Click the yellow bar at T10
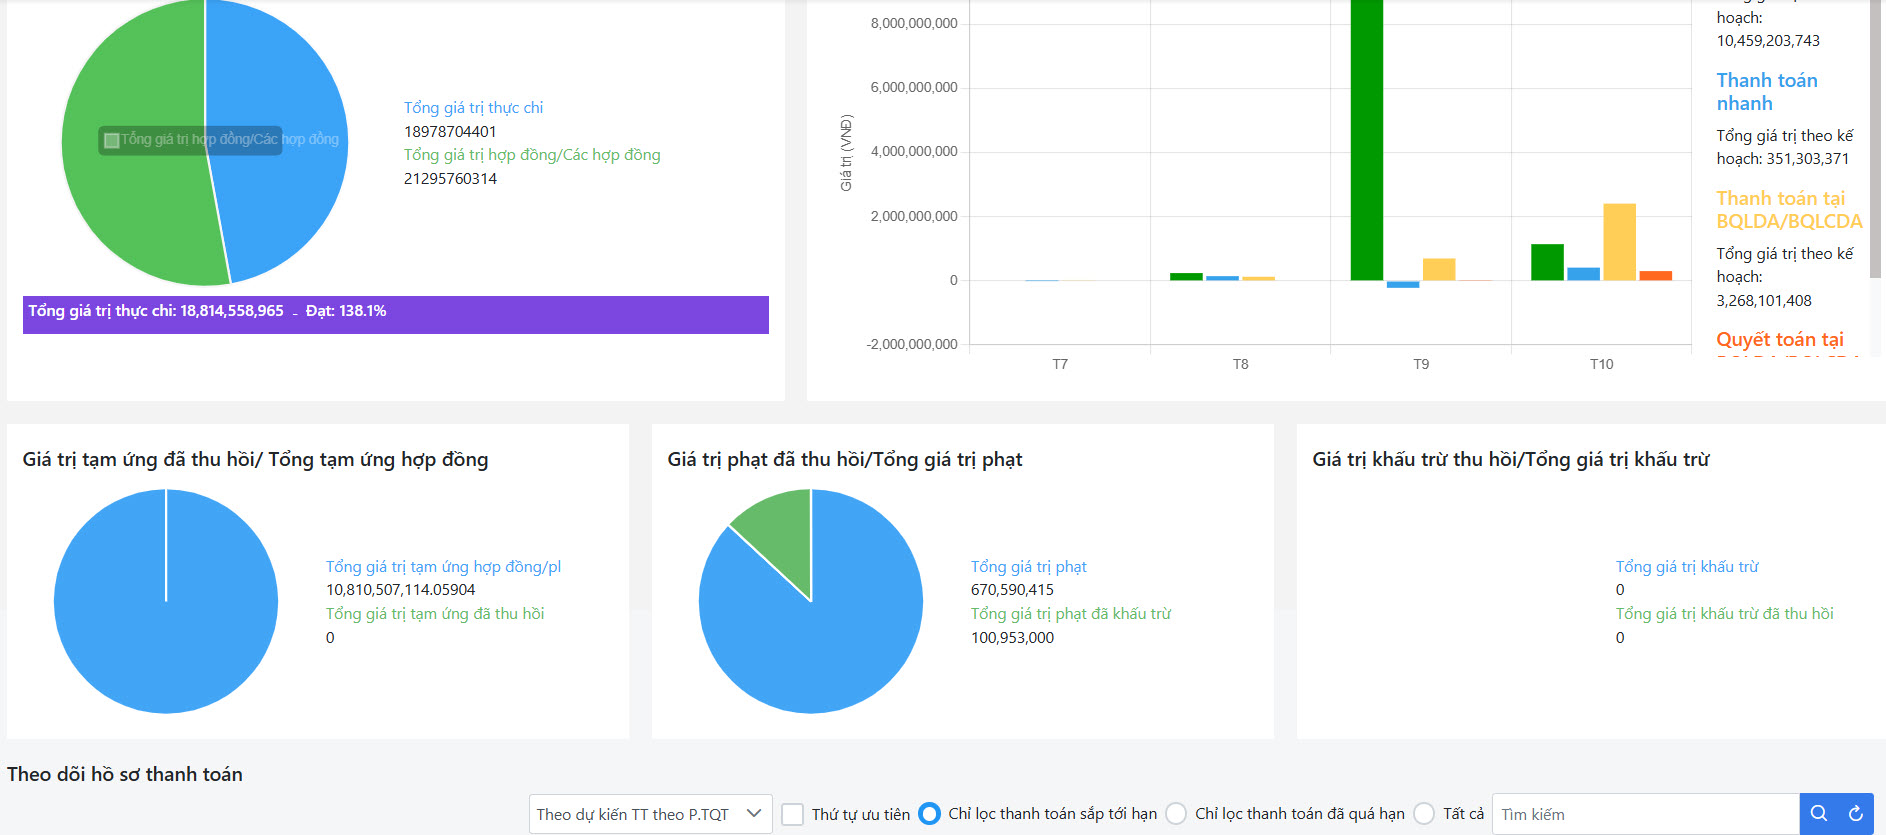The image size is (1886, 835). pos(1619,242)
